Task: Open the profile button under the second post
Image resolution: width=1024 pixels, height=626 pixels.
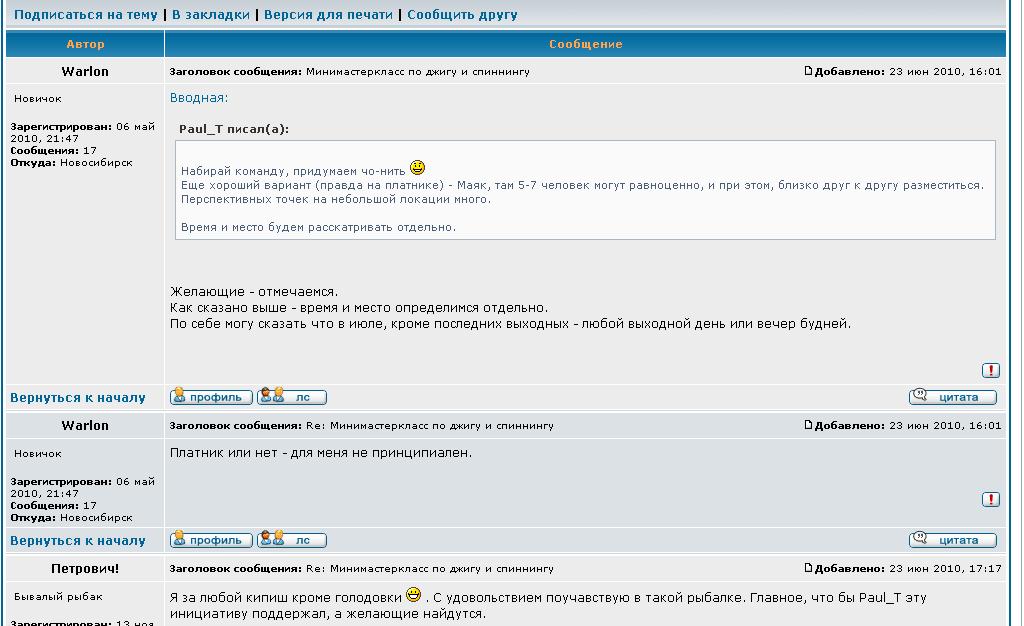Action: [210, 540]
